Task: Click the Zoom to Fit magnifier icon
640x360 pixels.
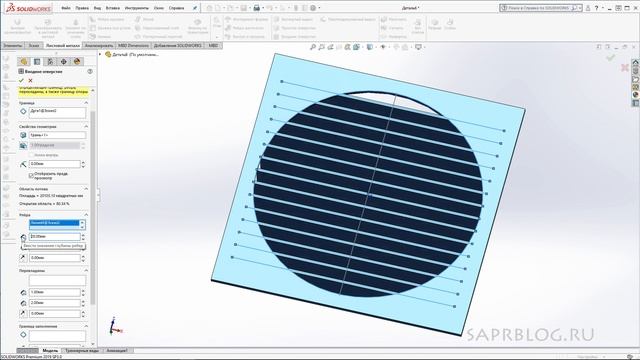Action: pyautogui.click(x=313, y=47)
